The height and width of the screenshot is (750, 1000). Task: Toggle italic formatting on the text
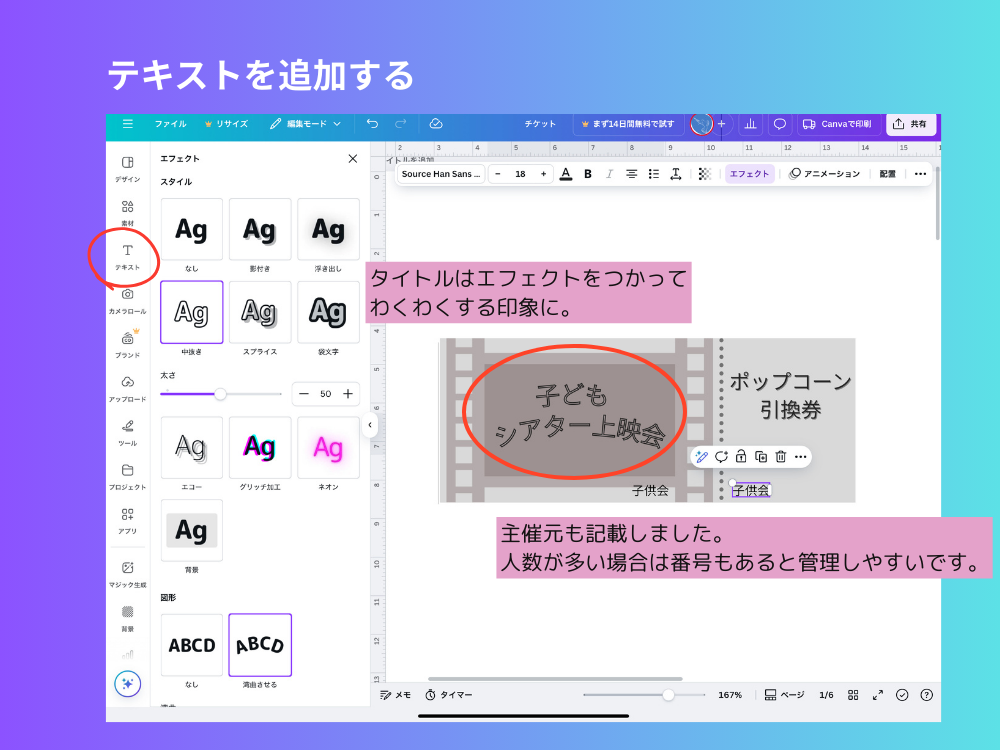[x=611, y=173]
